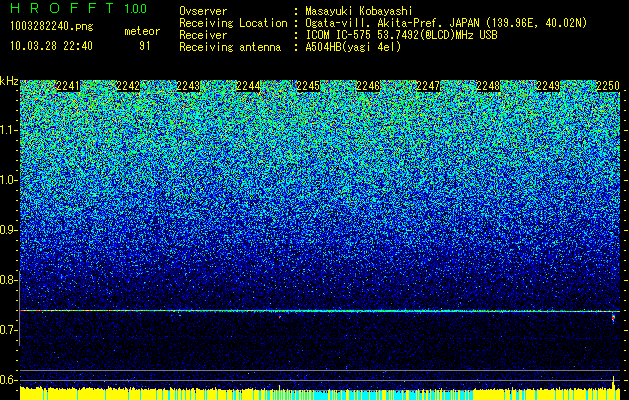Select the version number 1.0.0
This screenshot has width=629, height=400.
(x=135, y=8)
